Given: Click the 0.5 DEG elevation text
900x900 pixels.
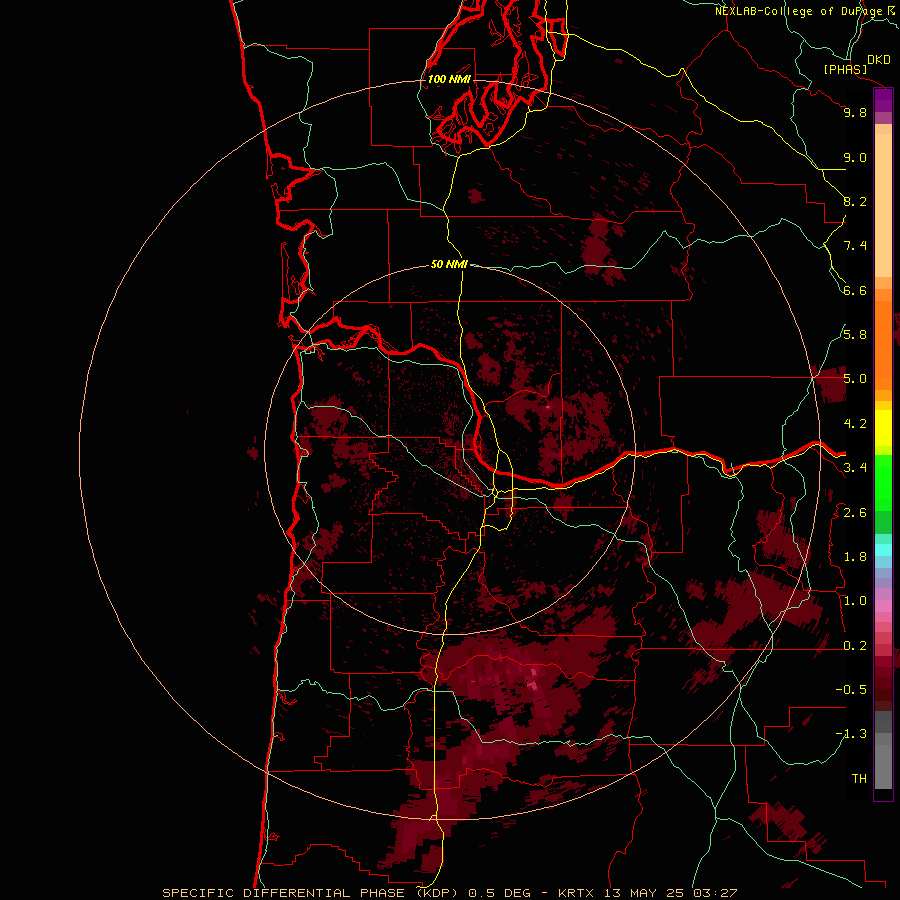Looking at the screenshot, I should (501, 893).
